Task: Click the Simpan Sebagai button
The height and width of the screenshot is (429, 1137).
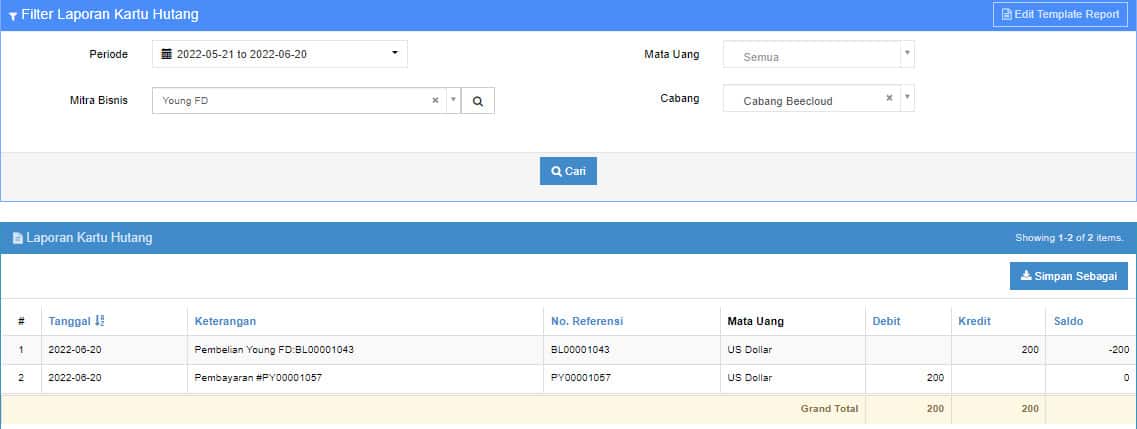Action: [x=1068, y=276]
